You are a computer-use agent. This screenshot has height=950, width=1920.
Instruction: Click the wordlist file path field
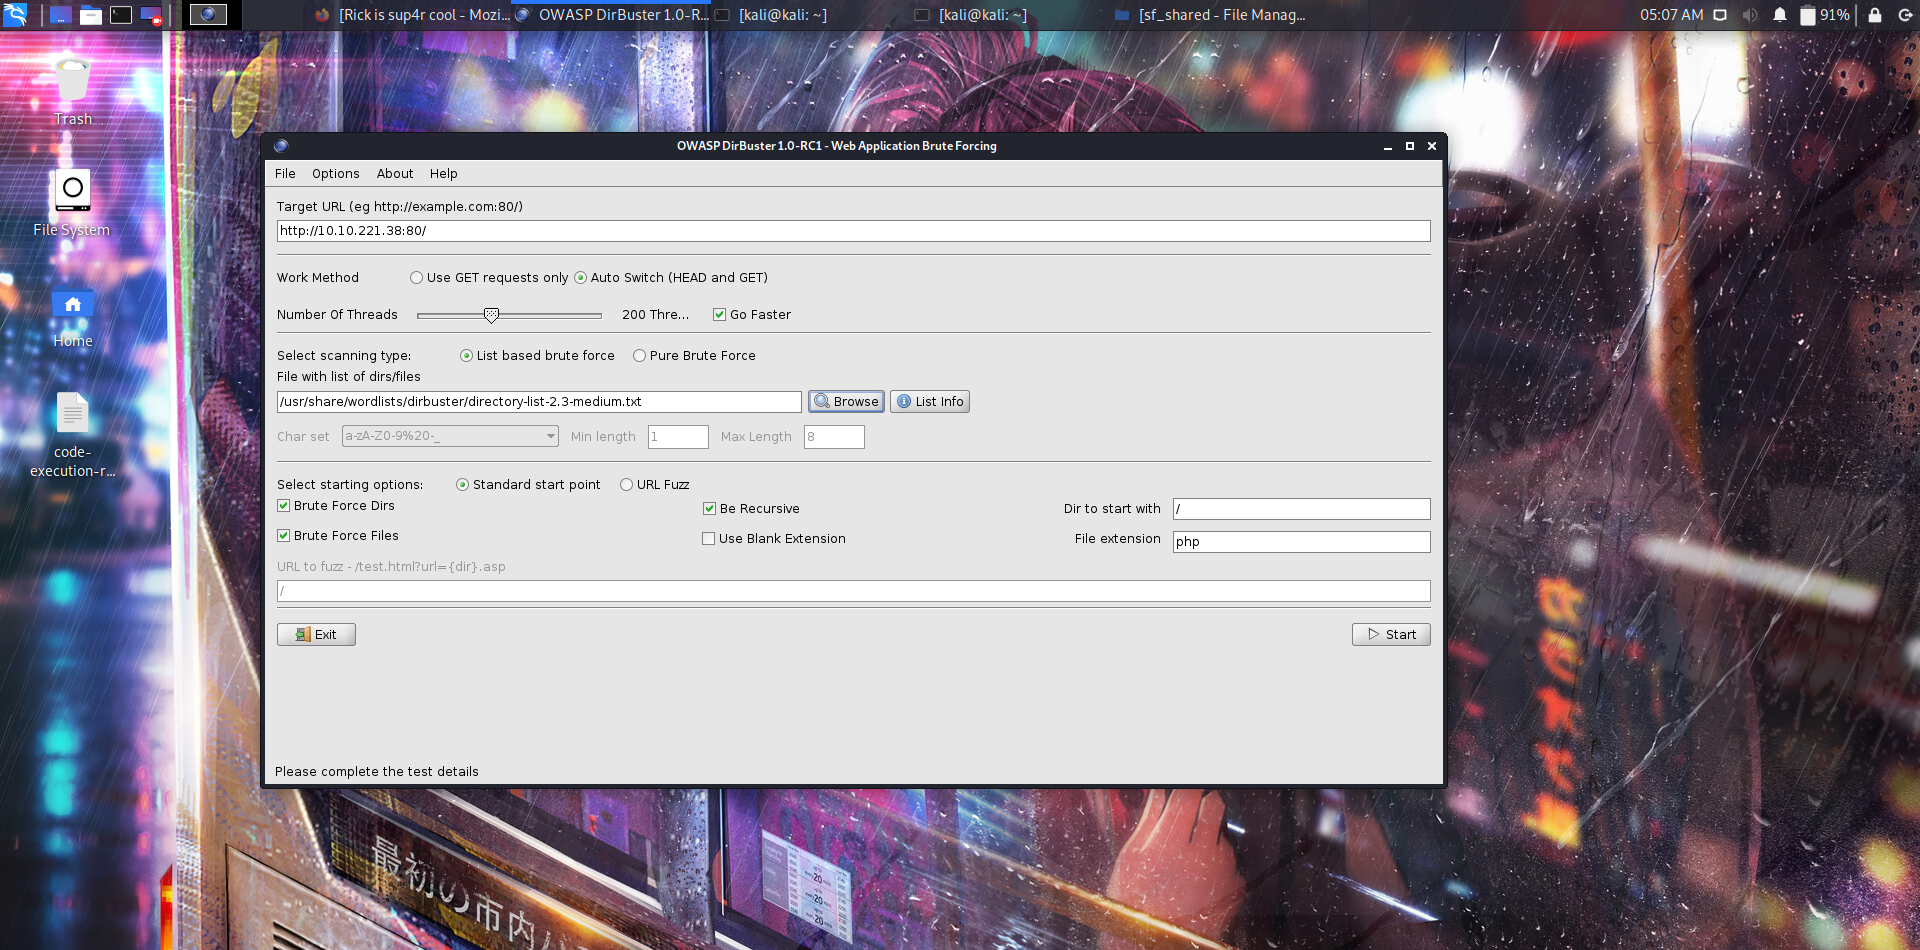pos(539,402)
